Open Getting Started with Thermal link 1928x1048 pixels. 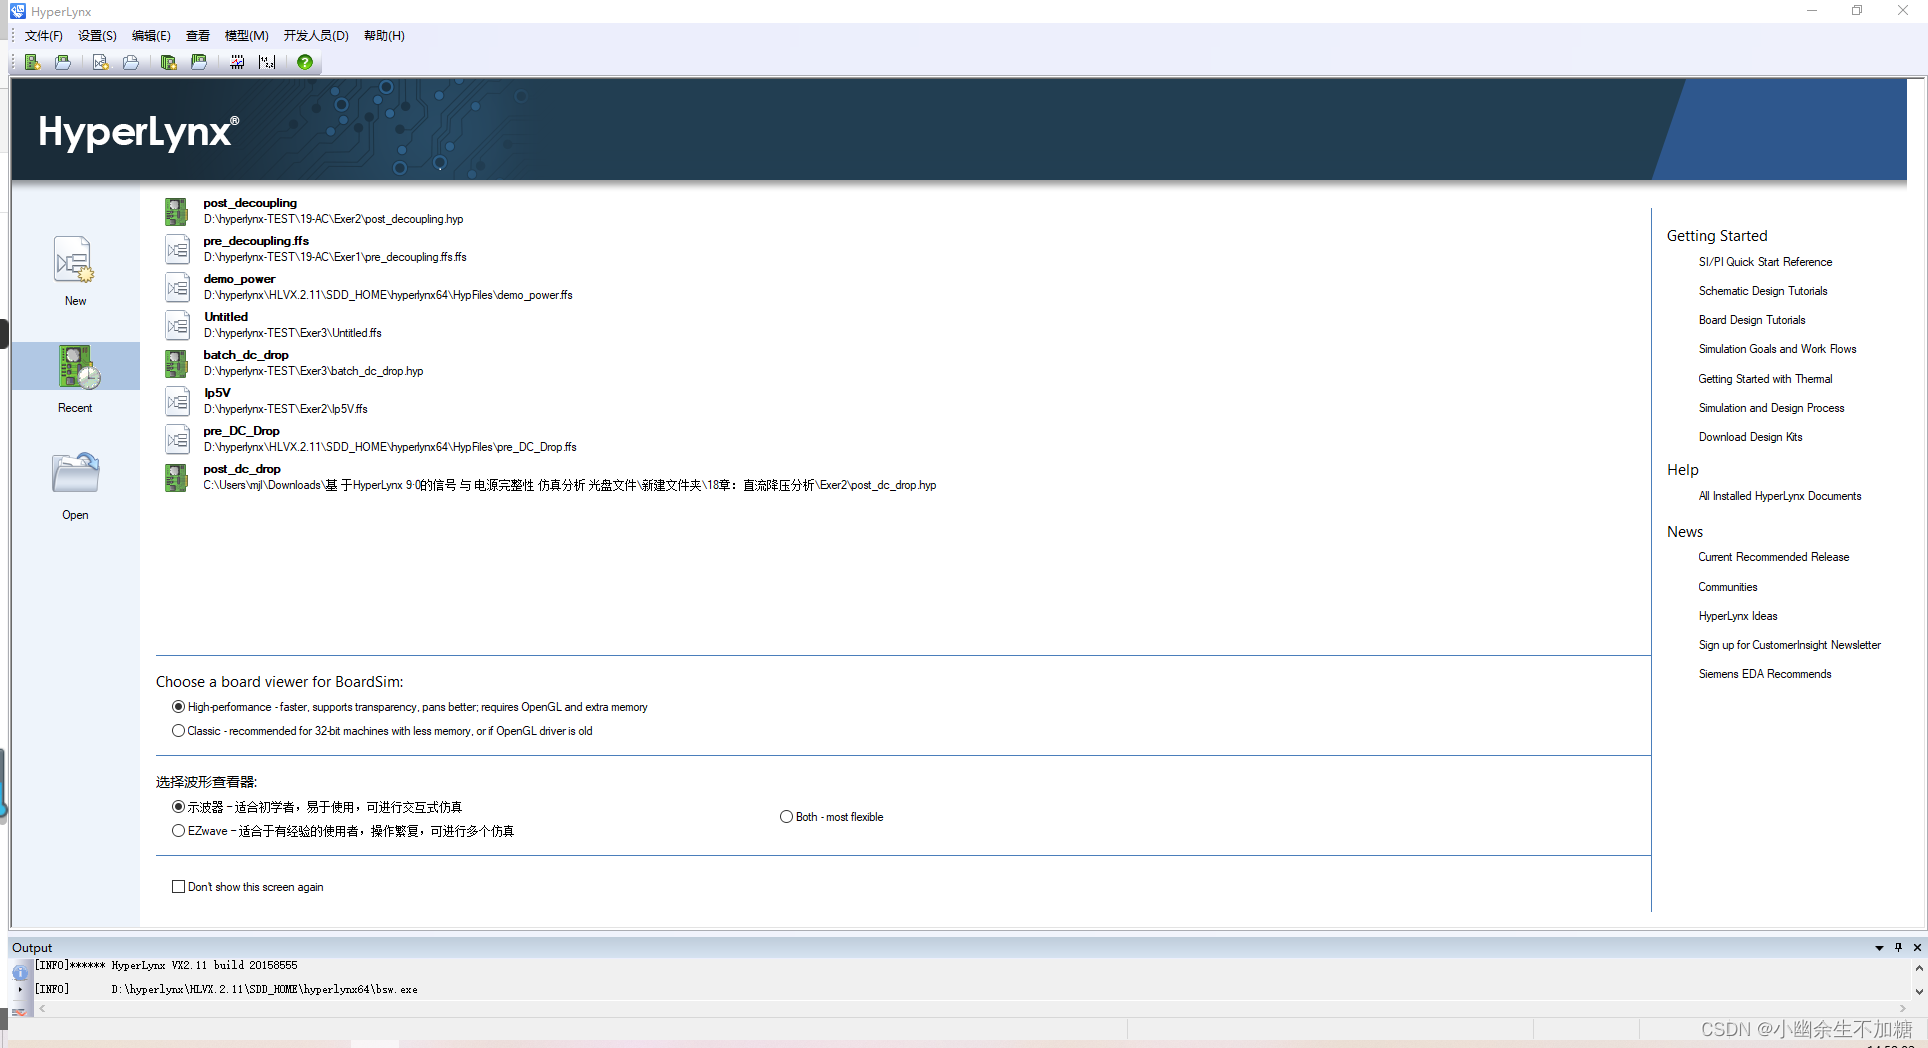tap(1765, 379)
